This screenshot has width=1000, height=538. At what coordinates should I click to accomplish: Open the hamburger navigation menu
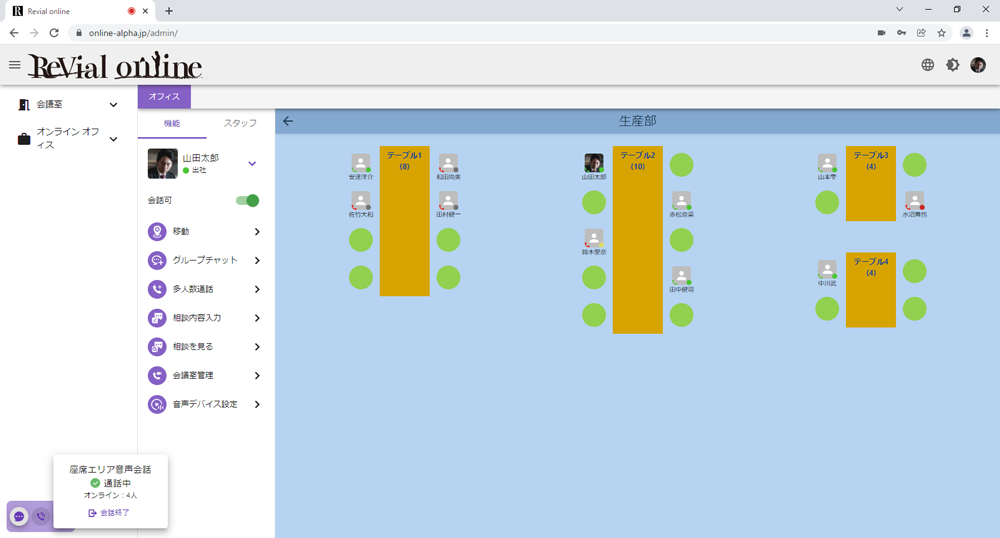click(x=14, y=65)
